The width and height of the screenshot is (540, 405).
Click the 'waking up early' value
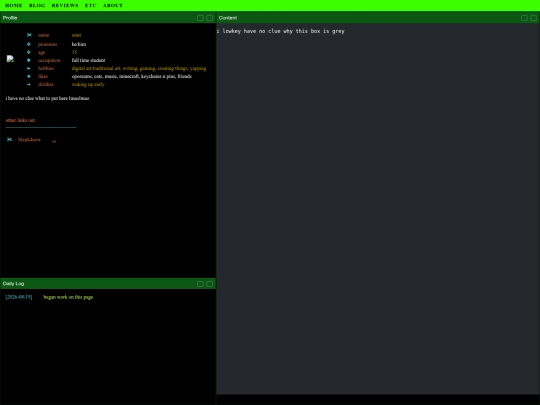point(88,84)
